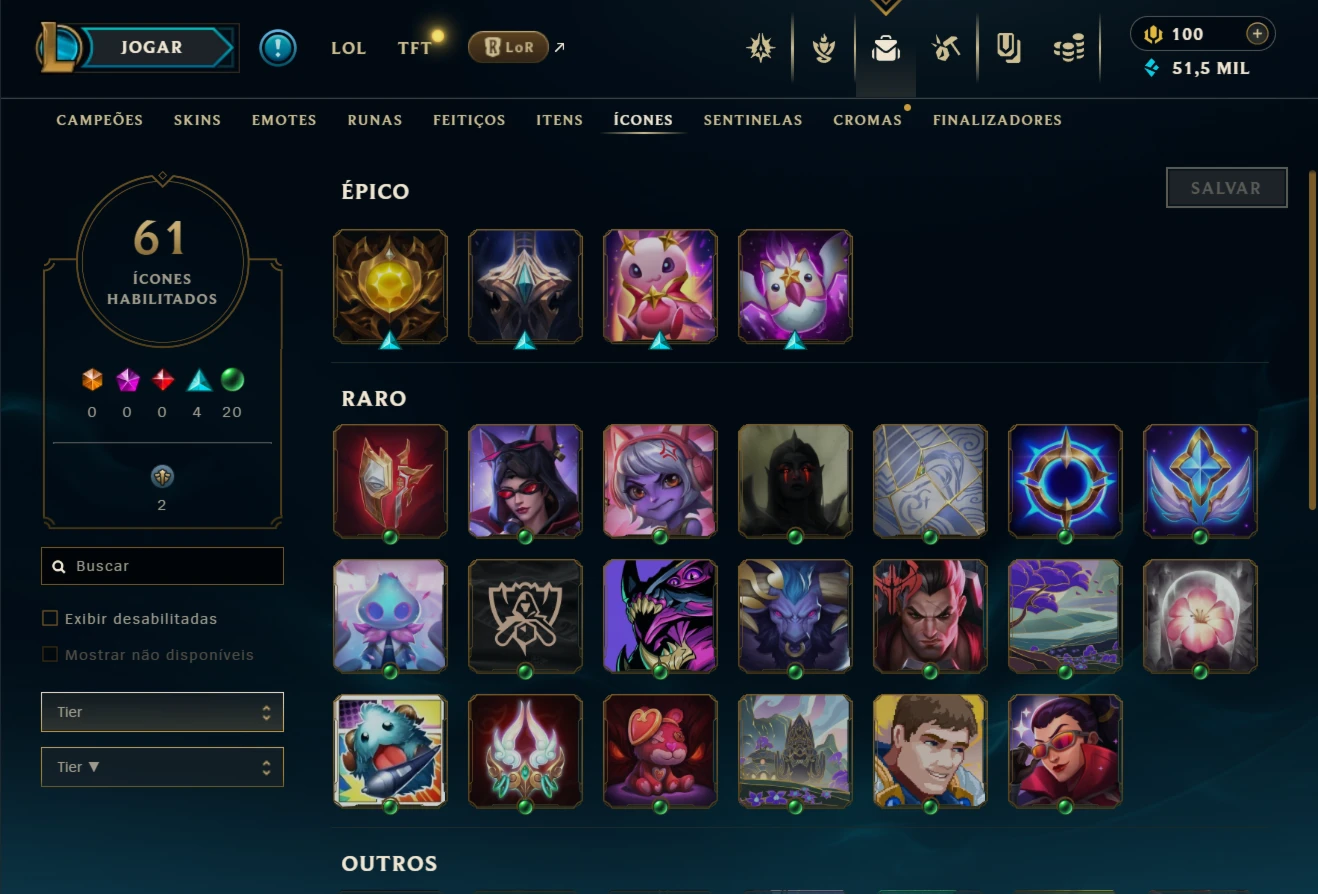Open the Loot hammer icon
This screenshot has height=894, width=1318.
[946, 48]
